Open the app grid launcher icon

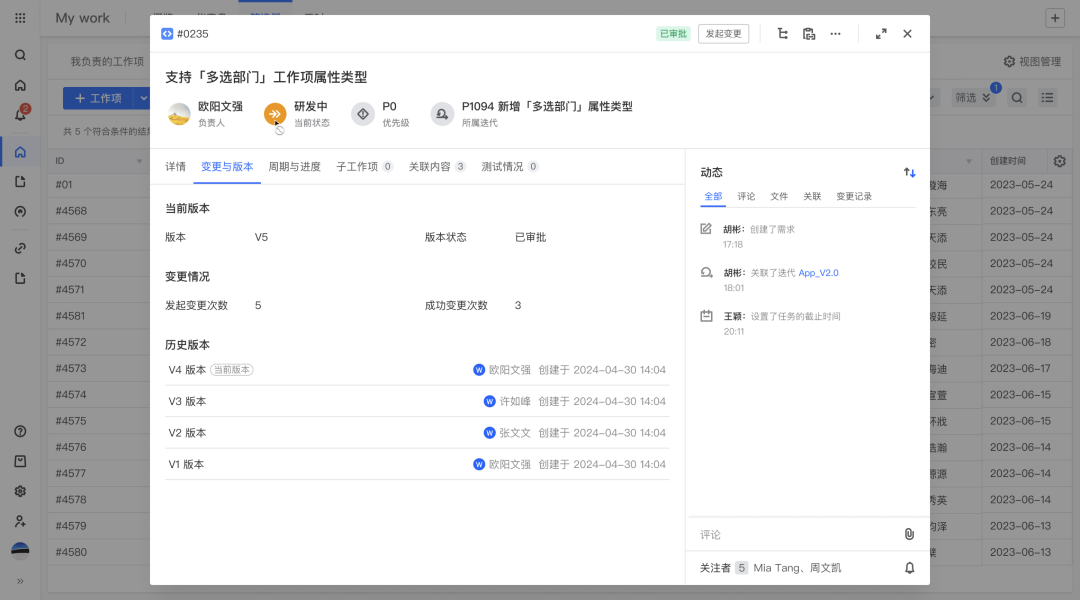point(20,18)
